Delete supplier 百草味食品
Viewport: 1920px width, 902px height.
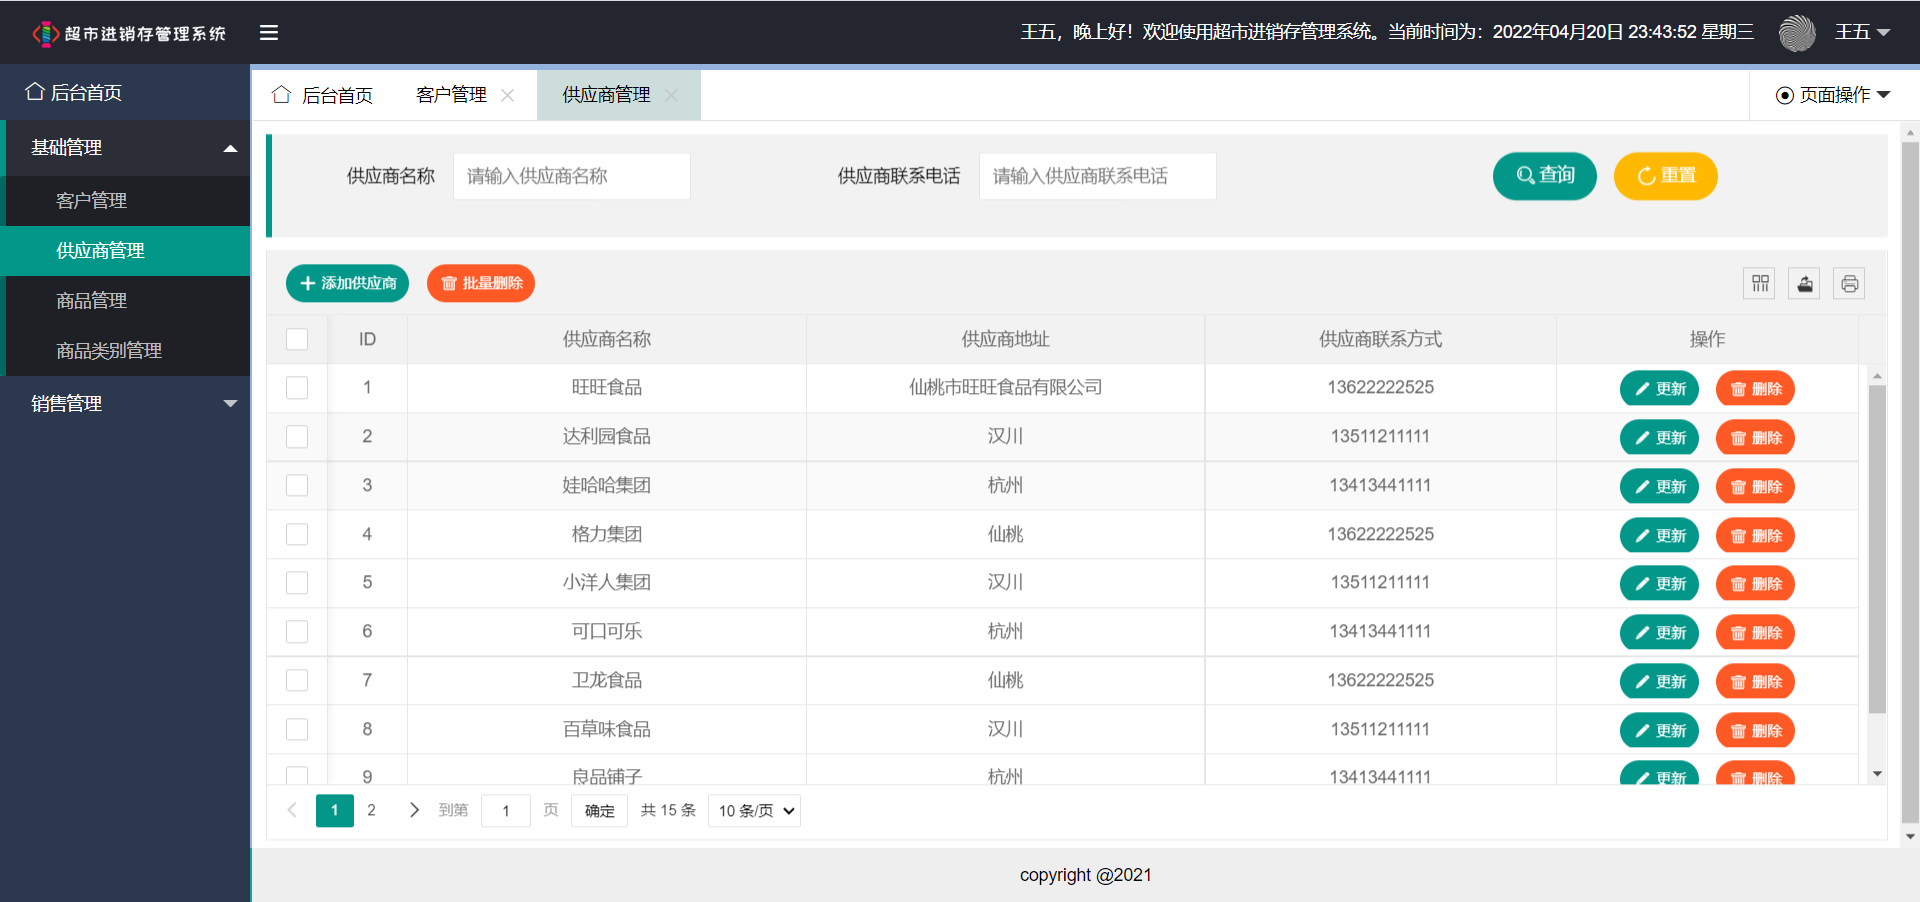[x=1755, y=731]
